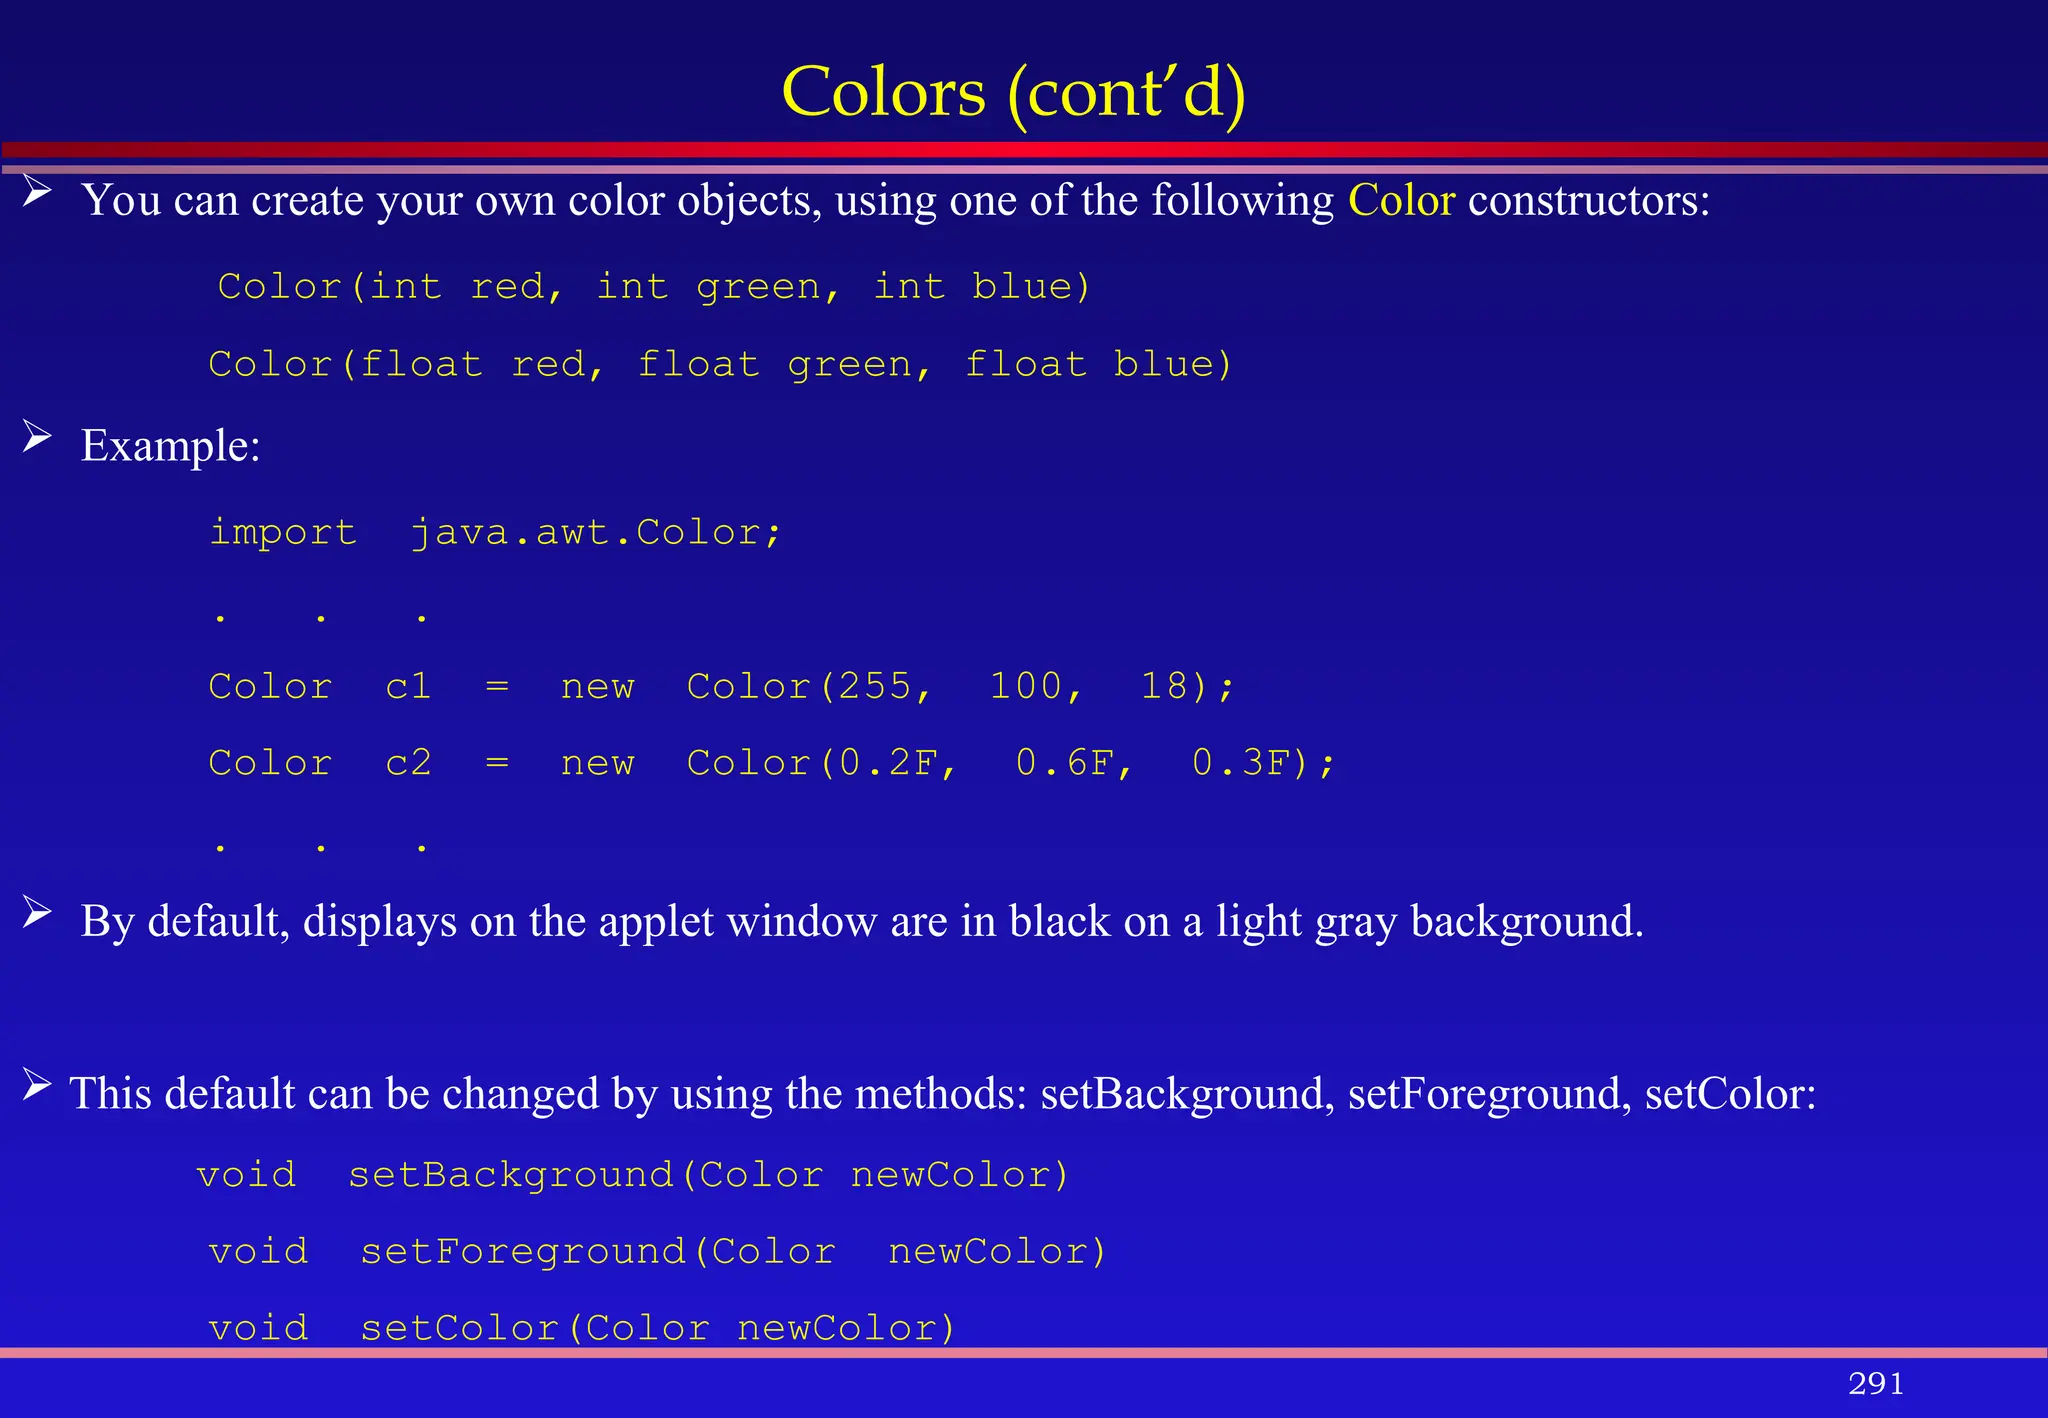Click the slide number 291
The image size is (2048, 1418).
(x=1876, y=1383)
